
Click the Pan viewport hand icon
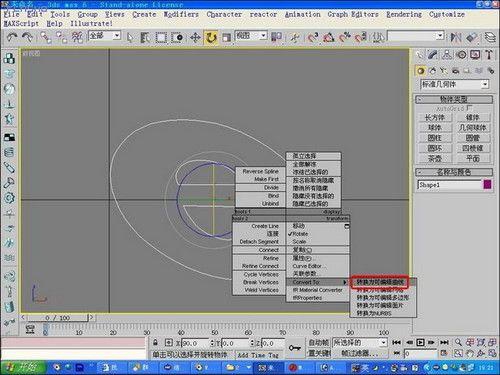[470, 353]
